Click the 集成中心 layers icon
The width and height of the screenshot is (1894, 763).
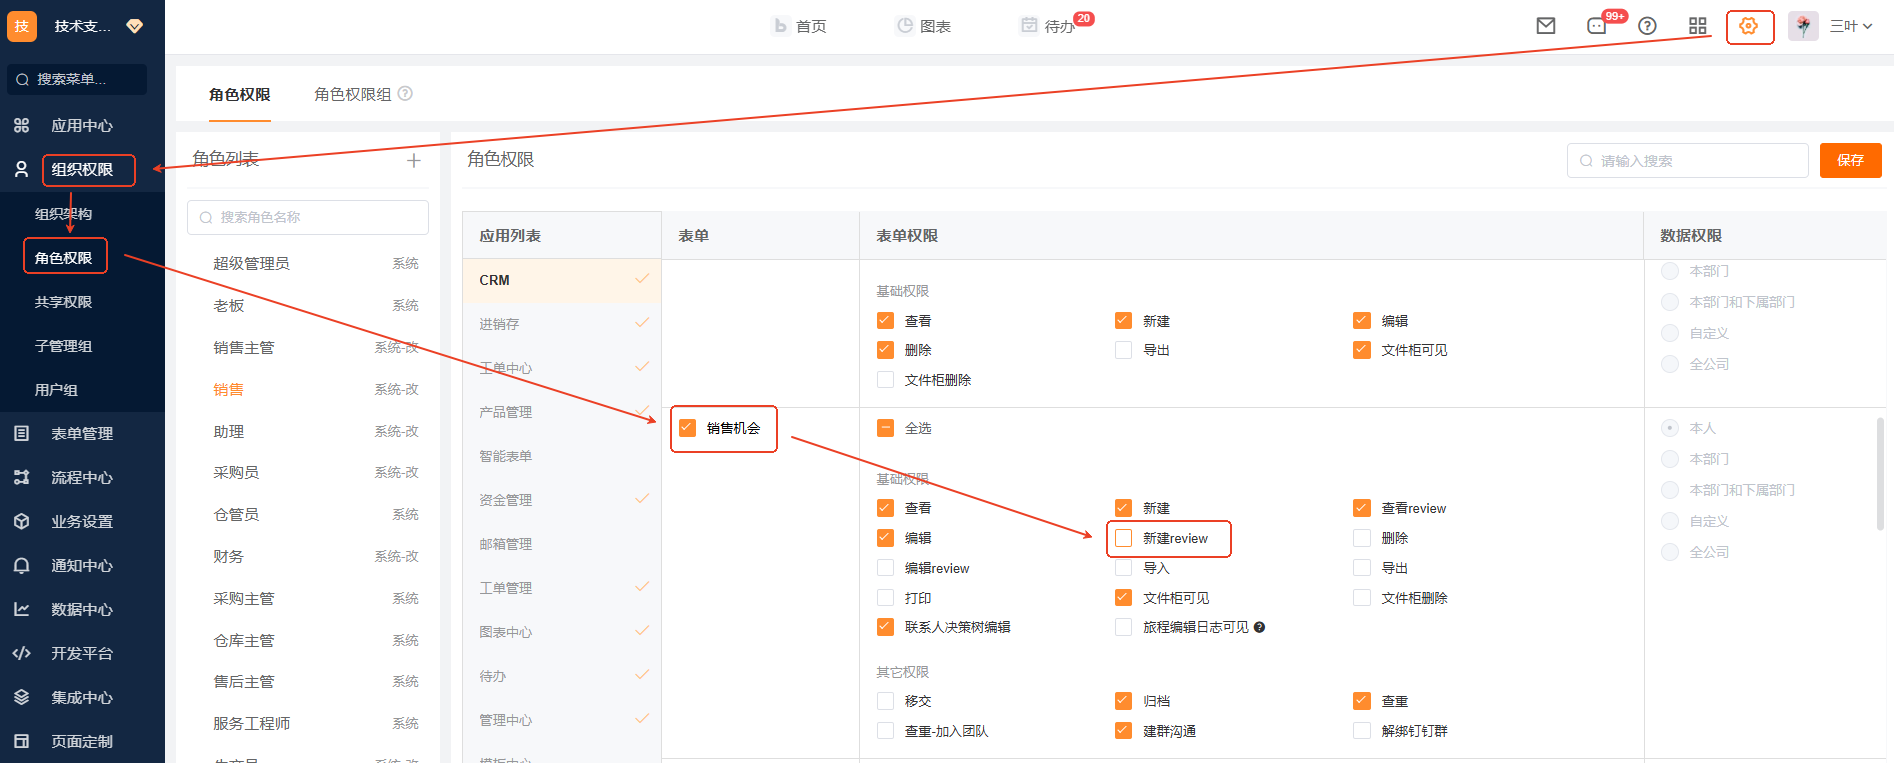coord(21,697)
